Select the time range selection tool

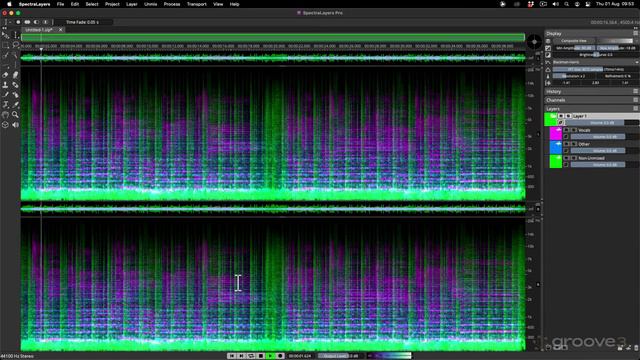click(16, 35)
